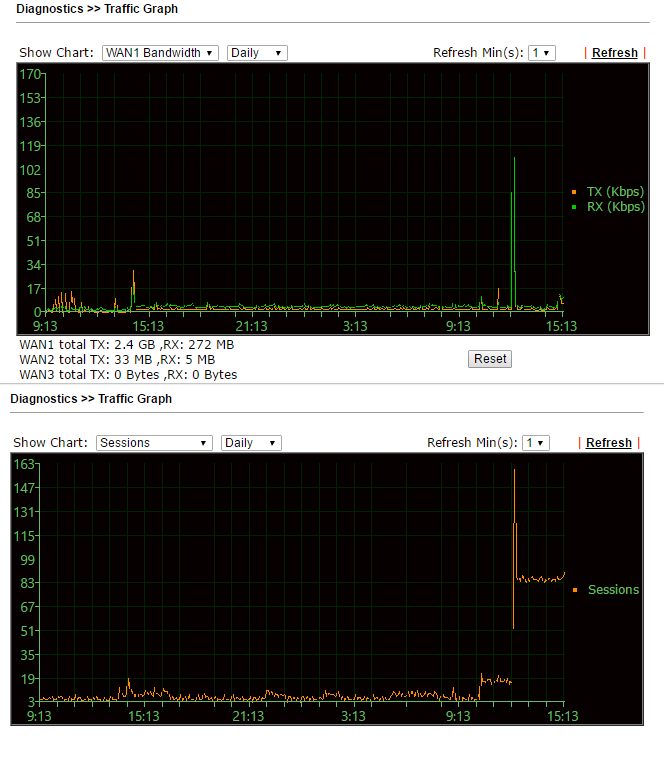The image size is (664, 771).
Task: Open the Sessions chart type dropdown
Action: point(154,443)
